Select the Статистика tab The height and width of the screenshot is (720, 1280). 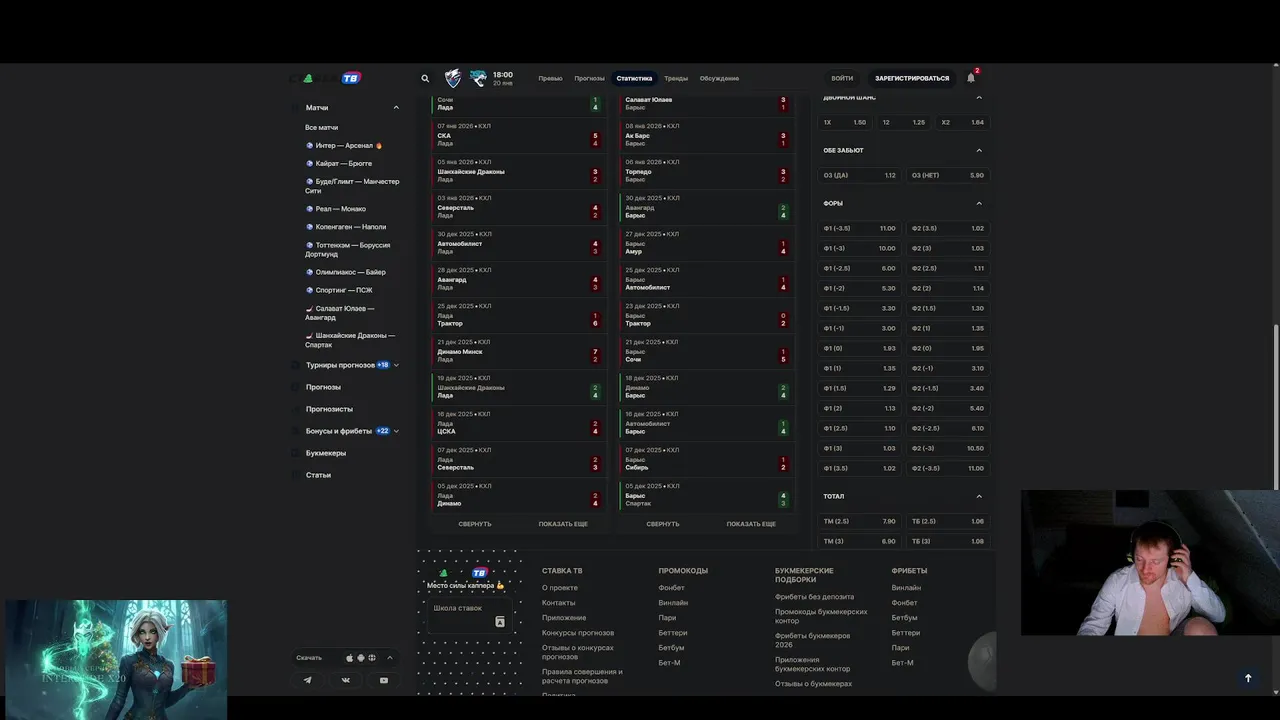pos(634,78)
